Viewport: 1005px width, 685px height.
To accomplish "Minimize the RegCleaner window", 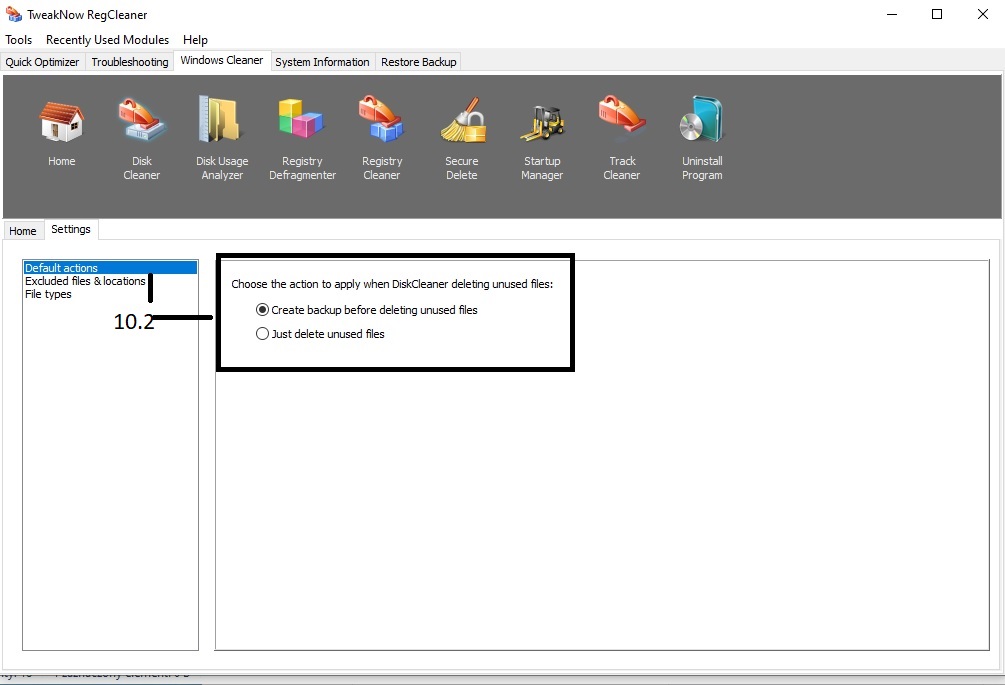I will tap(892, 14).
